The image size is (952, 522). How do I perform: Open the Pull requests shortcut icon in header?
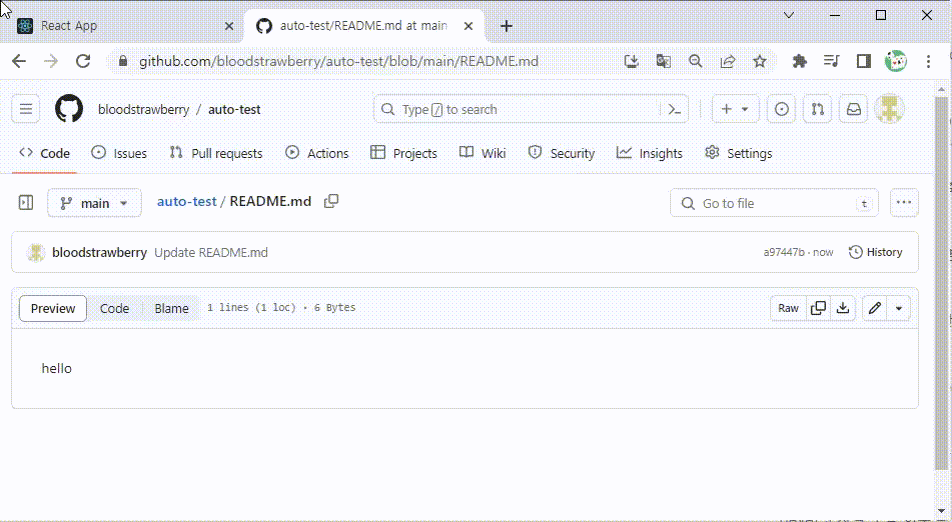pyautogui.click(x=818, y=109)
